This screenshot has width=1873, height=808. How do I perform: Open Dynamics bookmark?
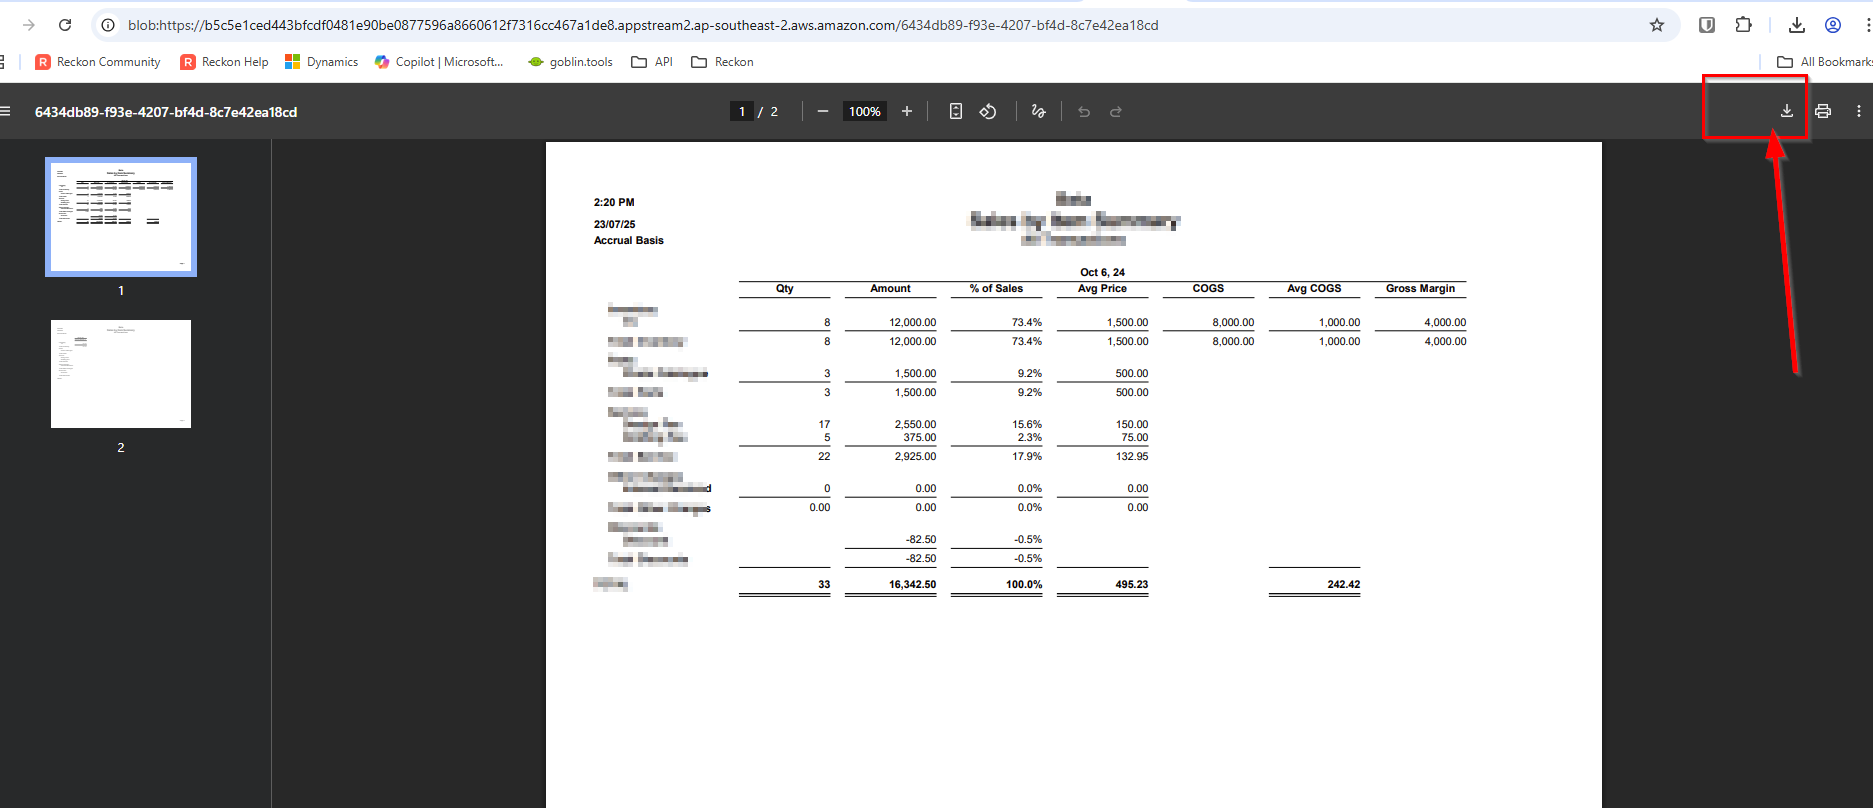click(x=321, y=62)
